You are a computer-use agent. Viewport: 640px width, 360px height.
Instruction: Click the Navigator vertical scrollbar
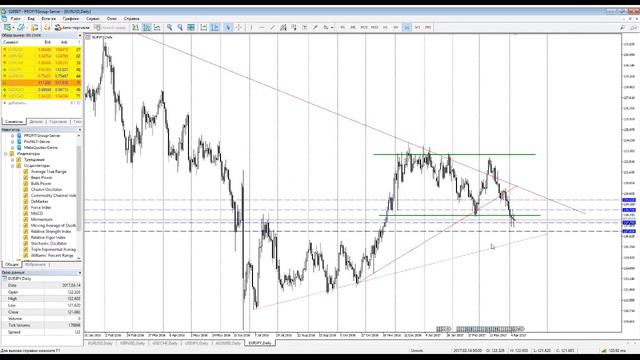click(79, 188)
